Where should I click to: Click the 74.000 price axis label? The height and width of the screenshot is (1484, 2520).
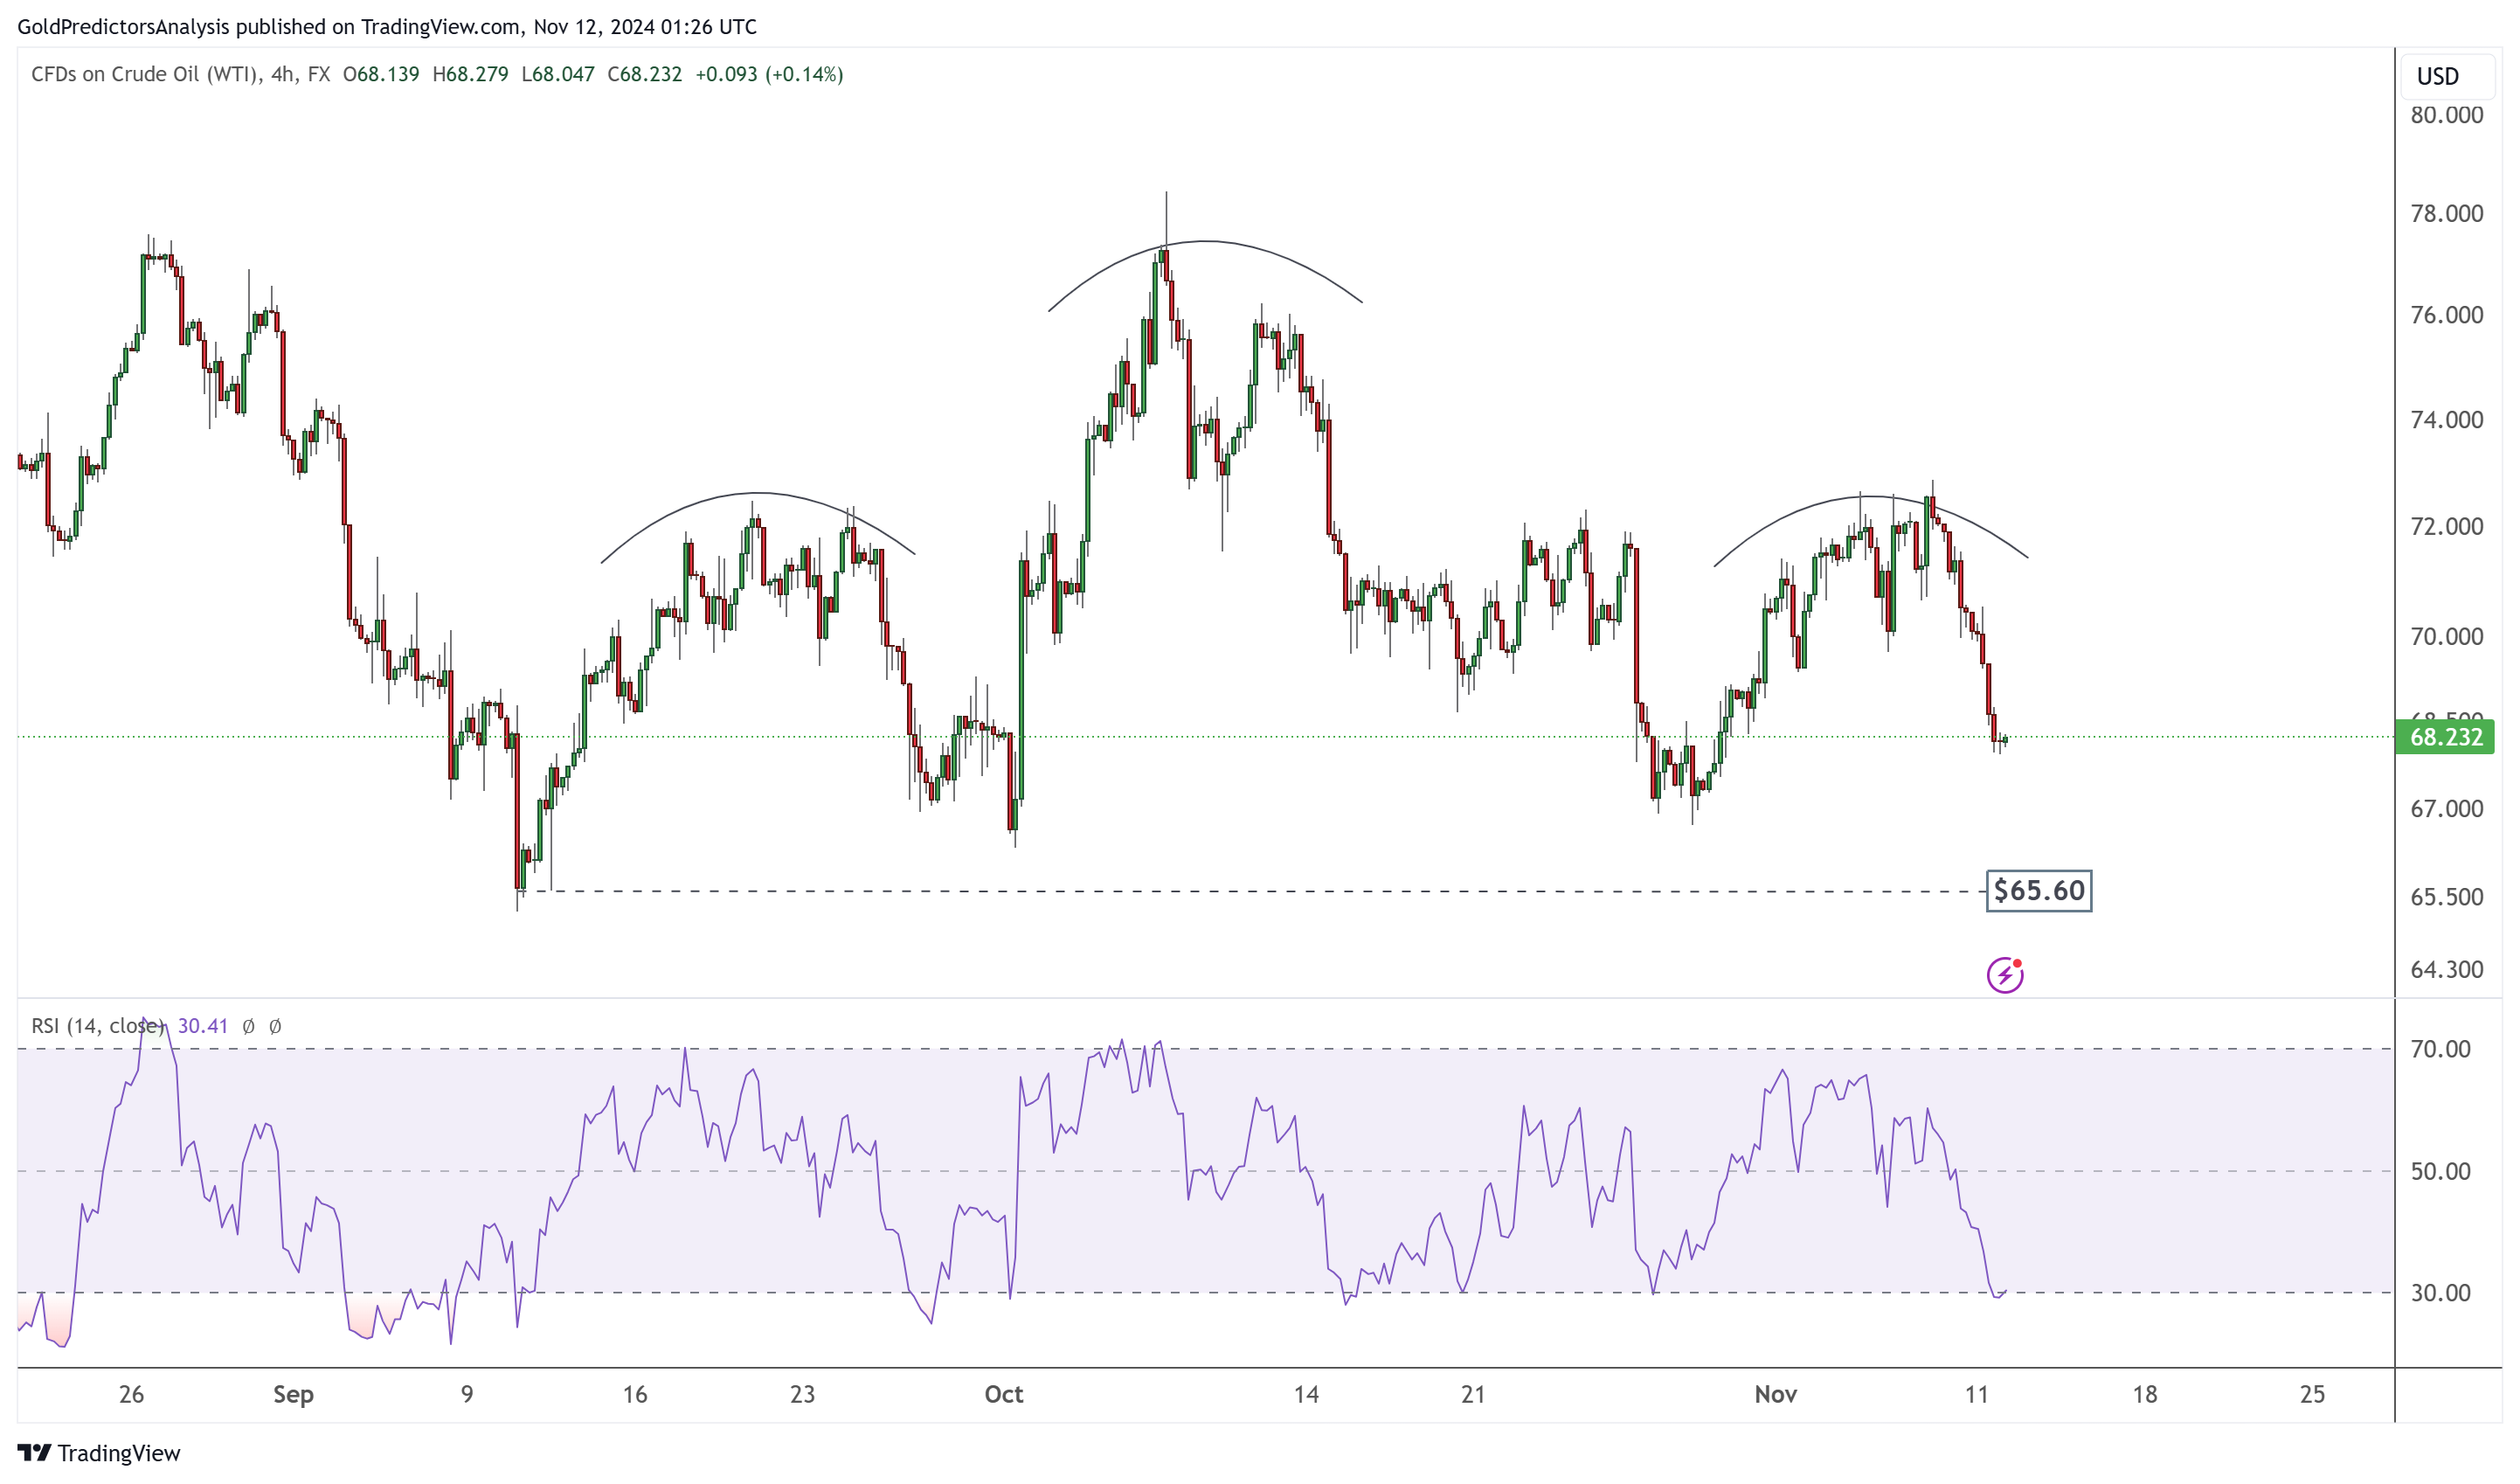click(2446, 420)
